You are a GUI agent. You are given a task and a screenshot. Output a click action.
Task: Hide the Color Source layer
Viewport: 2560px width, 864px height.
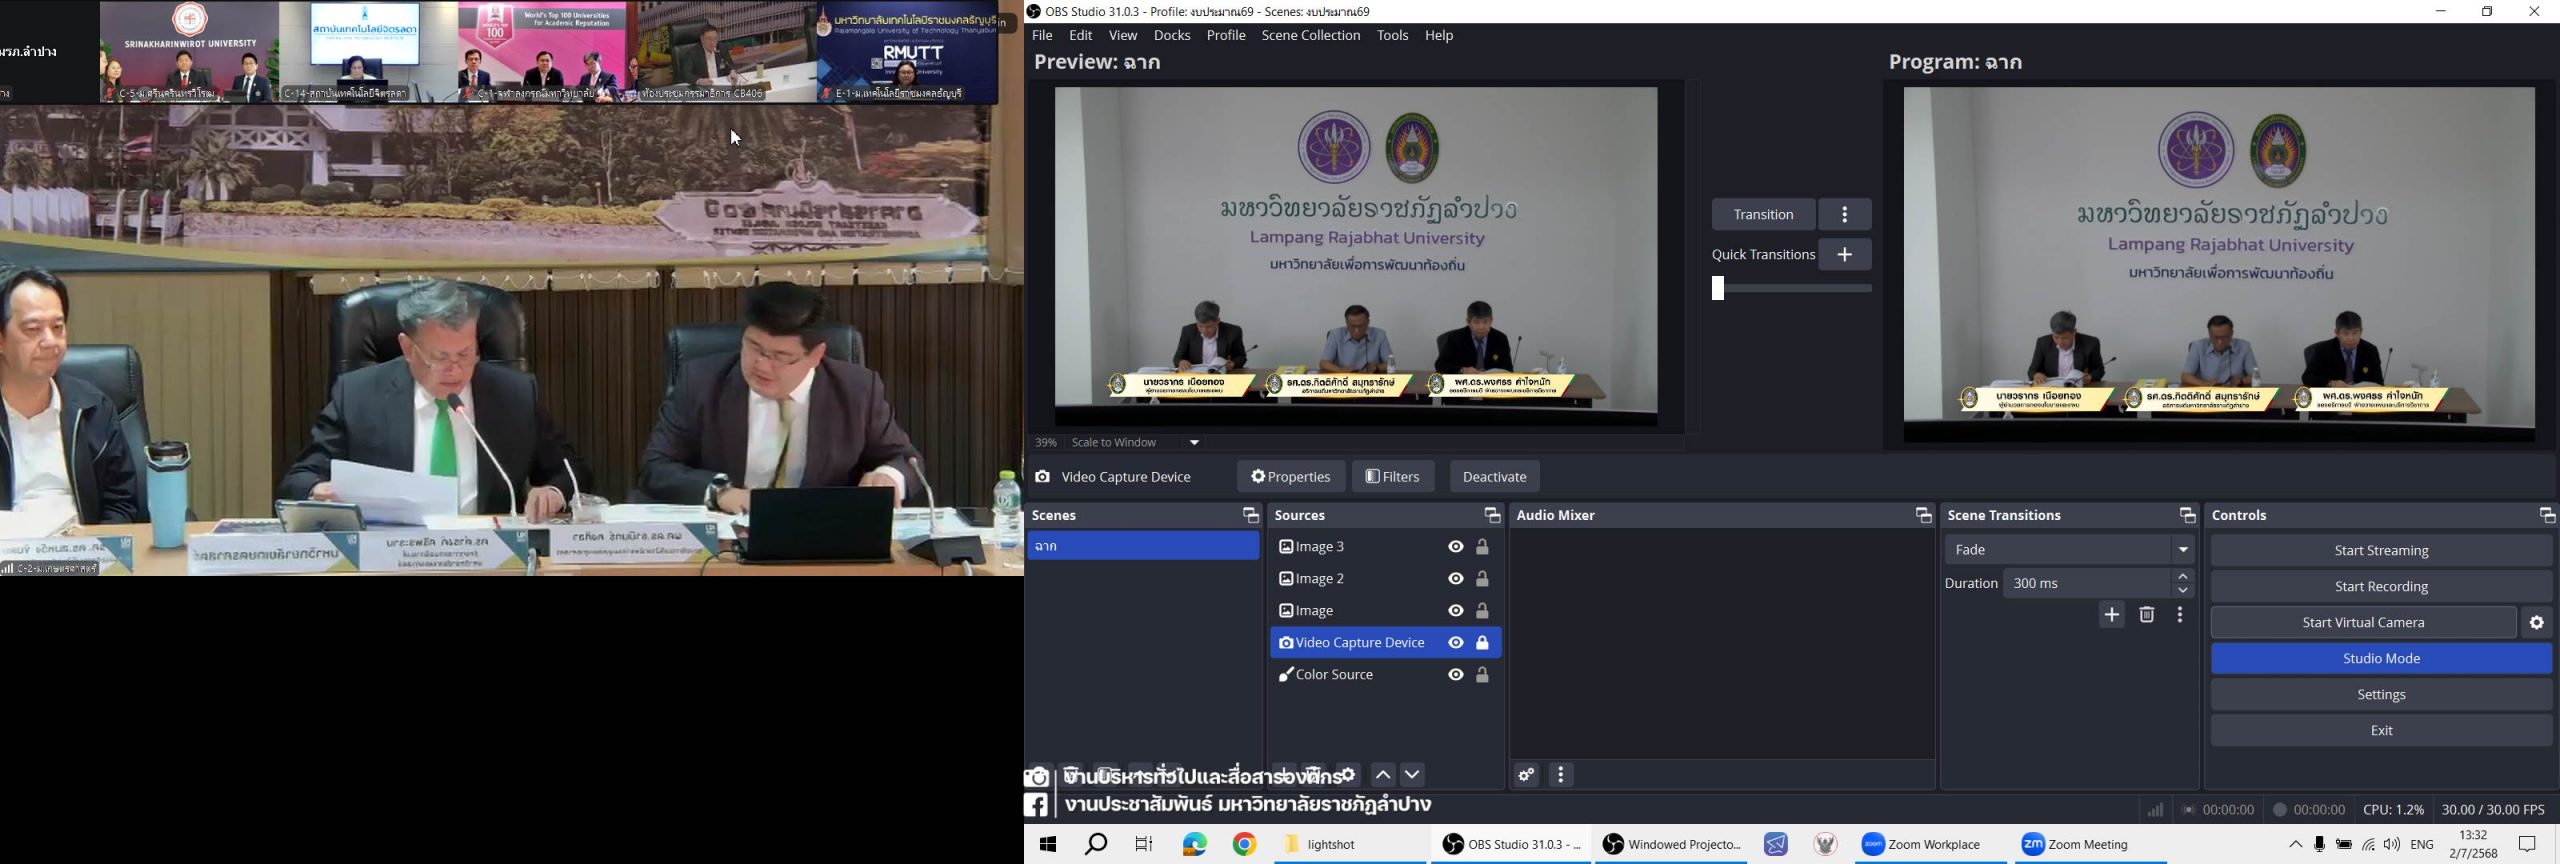pyautogui.click(x=1455, y=675)
